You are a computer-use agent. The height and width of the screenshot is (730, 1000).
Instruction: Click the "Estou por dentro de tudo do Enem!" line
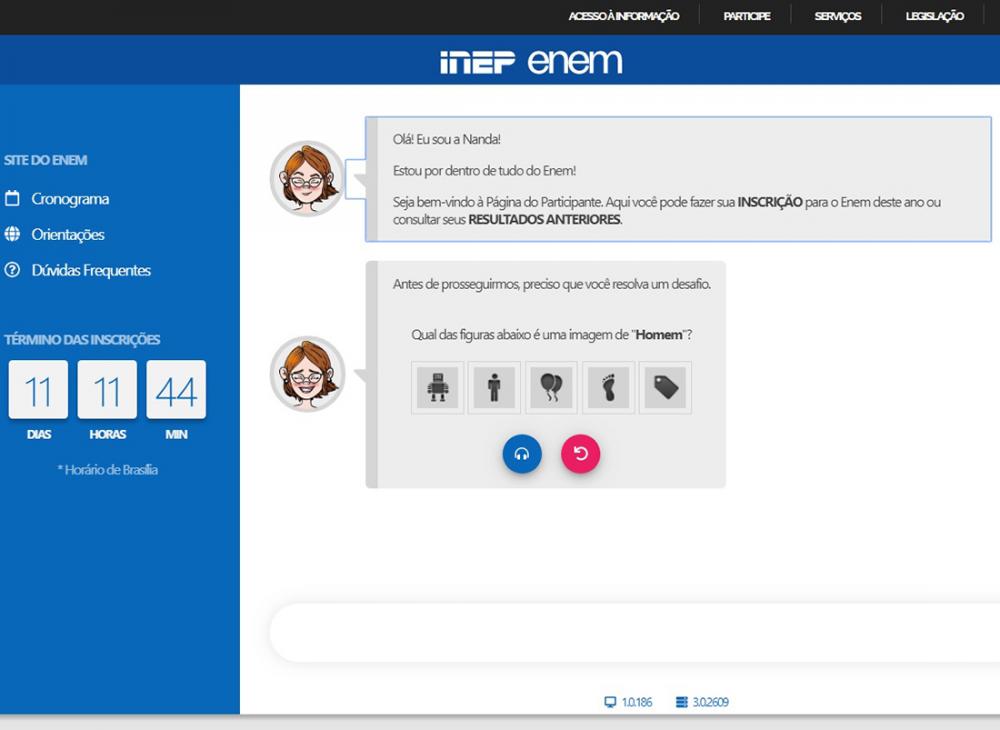(484, 171)
